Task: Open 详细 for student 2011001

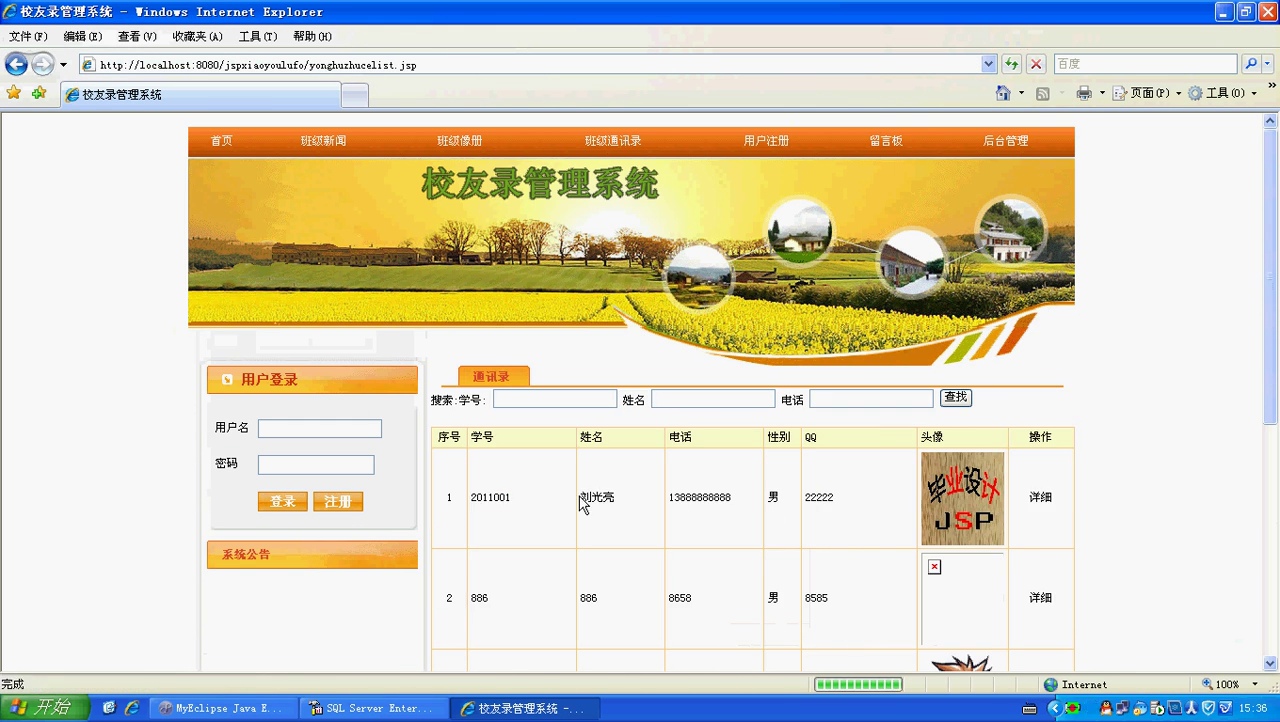Action: 1041,497
